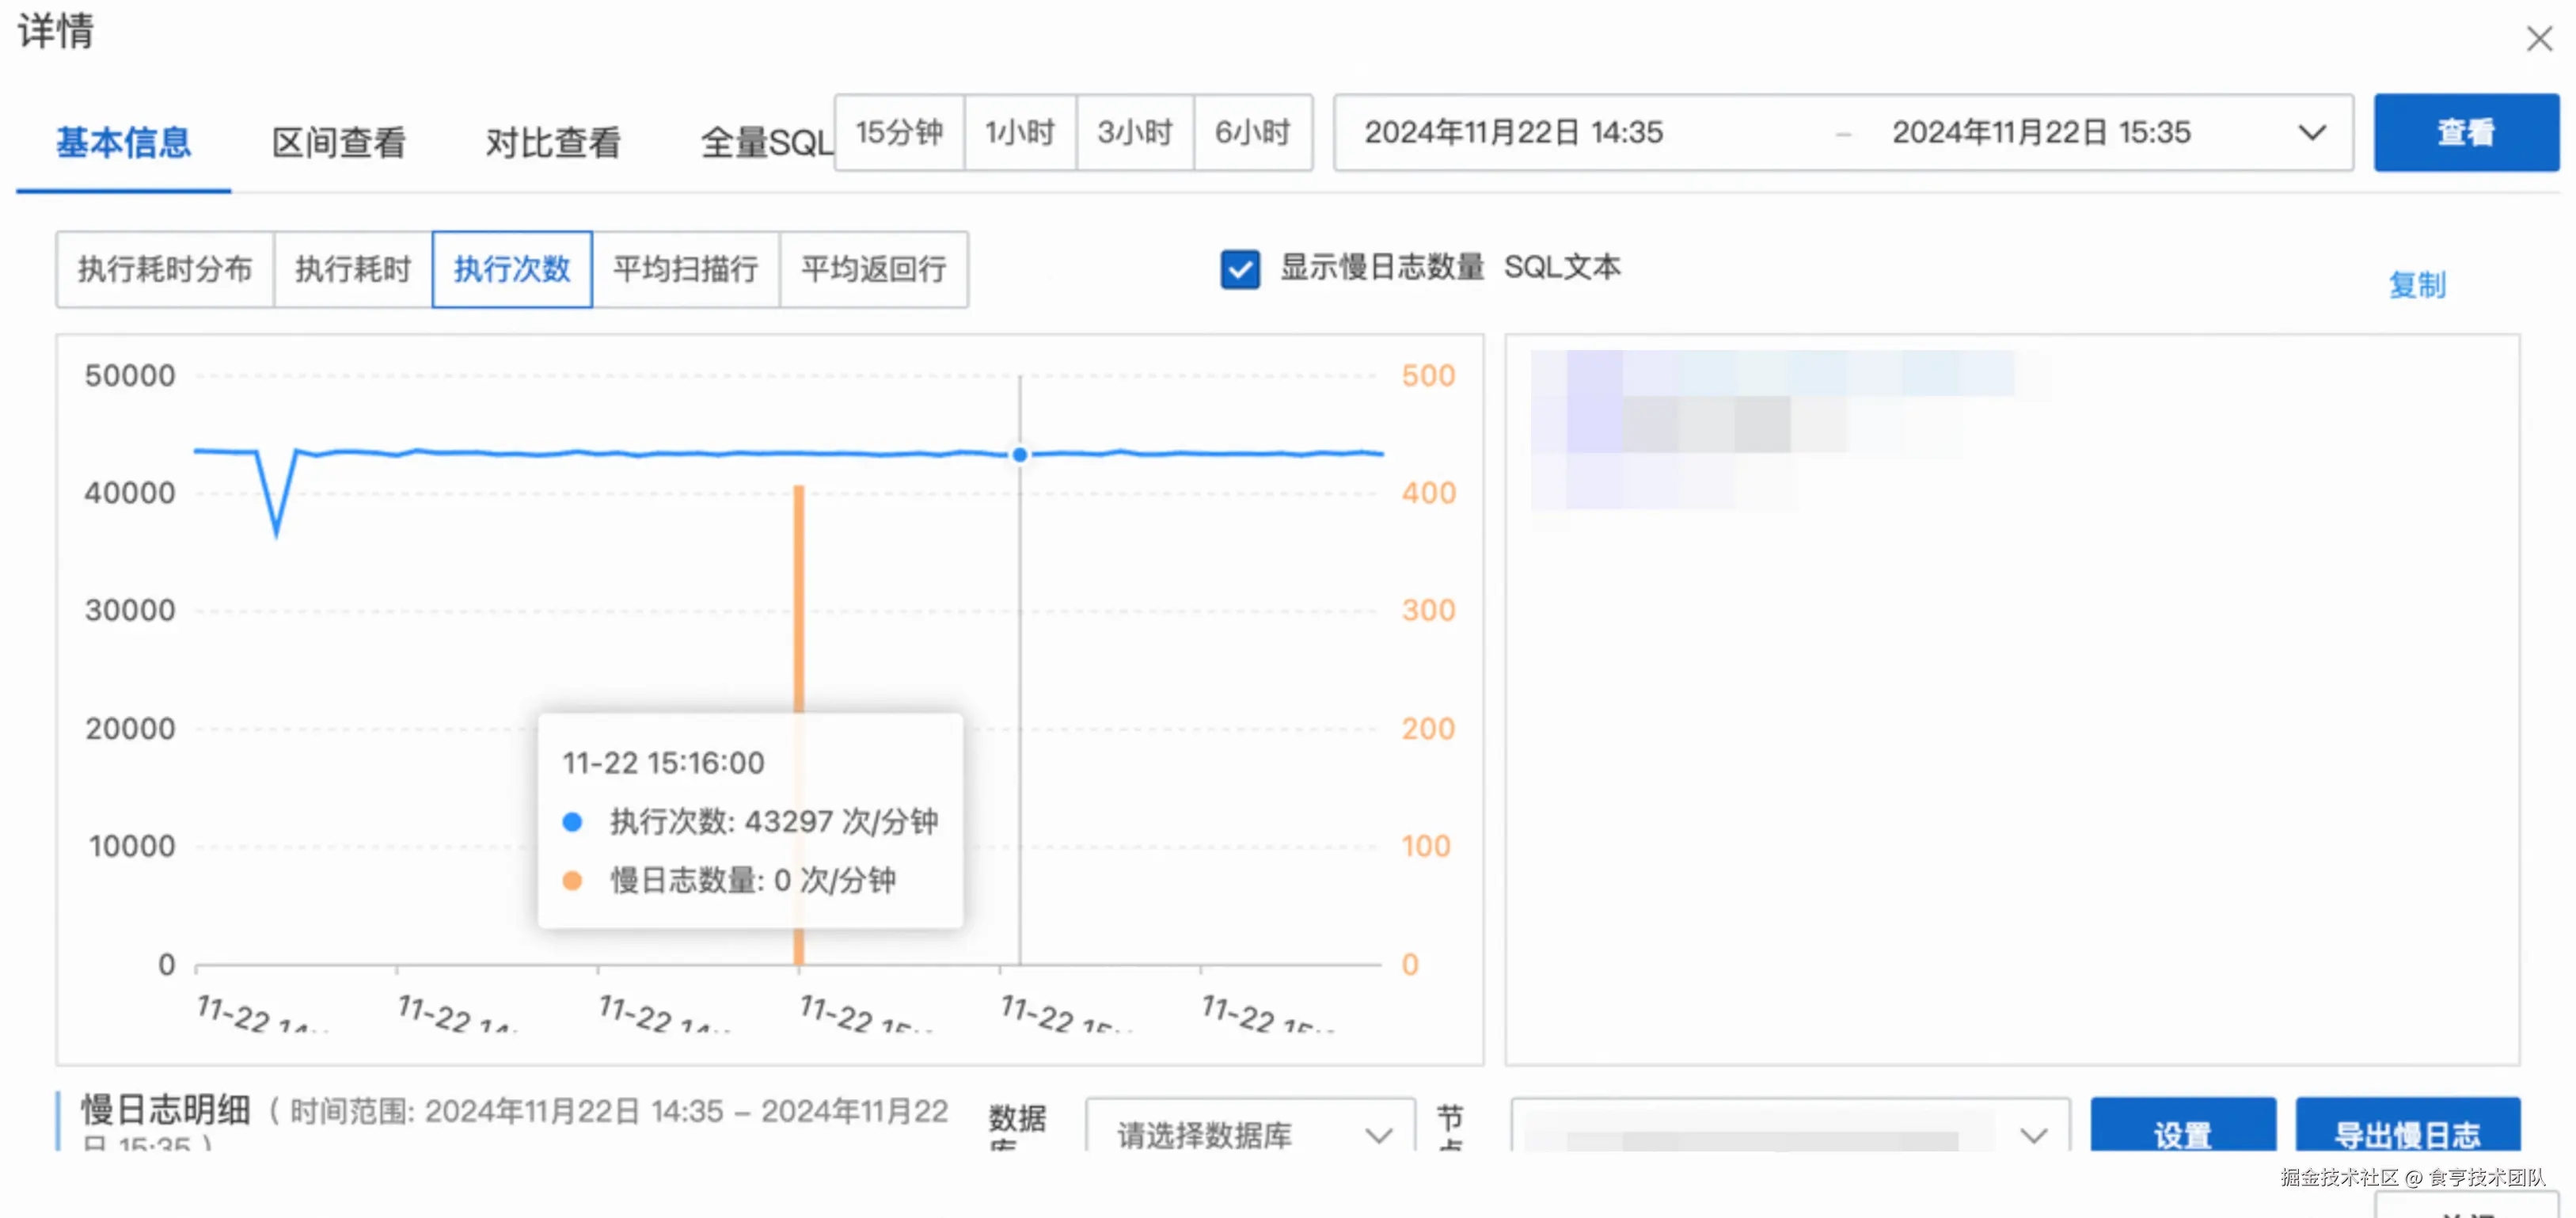Screen dimensions: 2576x1218
Task: Show the 执行耗时分布 chart
Action: coord(165,269)
